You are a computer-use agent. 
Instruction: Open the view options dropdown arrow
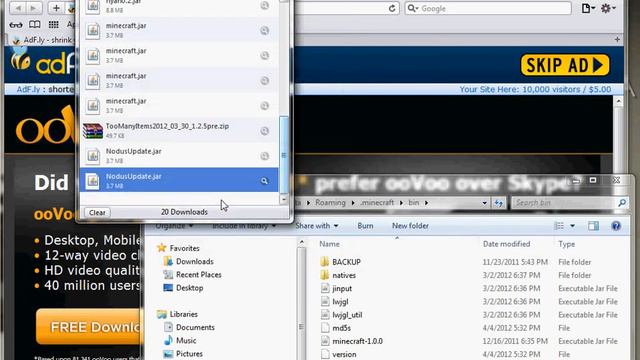(x=572, y=226)
